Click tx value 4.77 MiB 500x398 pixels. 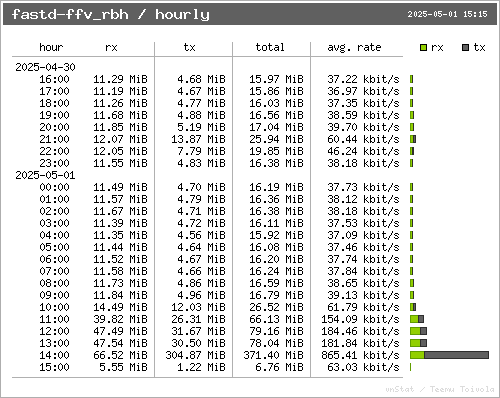pyautogui.click(x=201, y=103)
